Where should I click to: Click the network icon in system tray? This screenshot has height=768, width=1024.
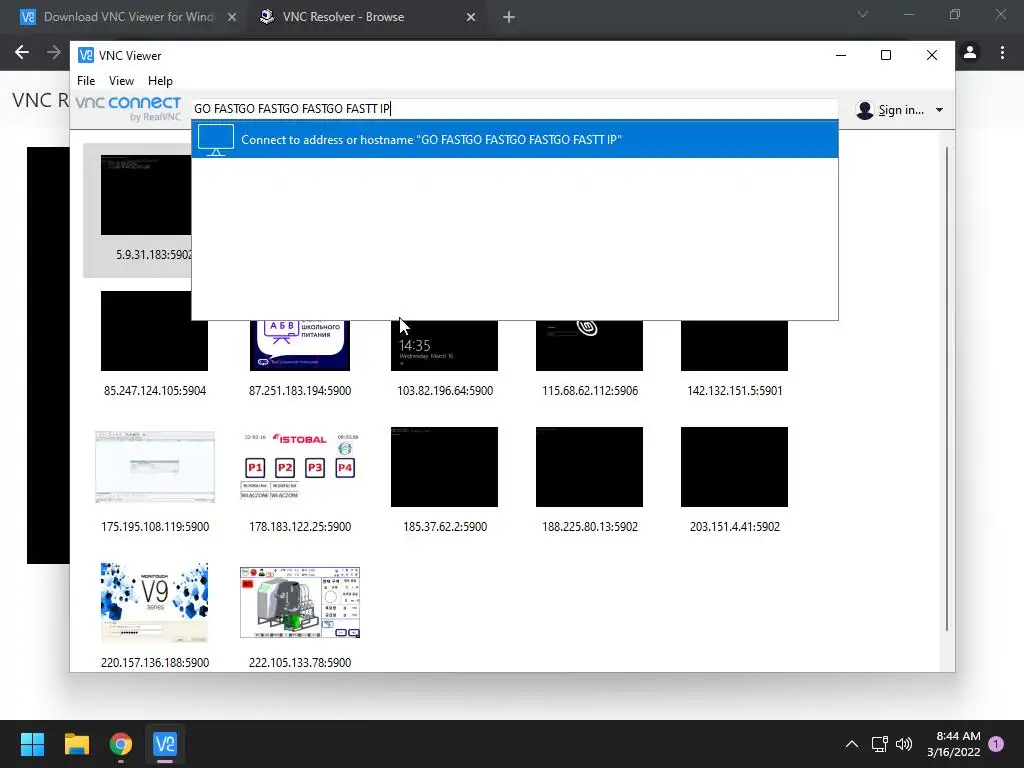(x=880, y=744)
